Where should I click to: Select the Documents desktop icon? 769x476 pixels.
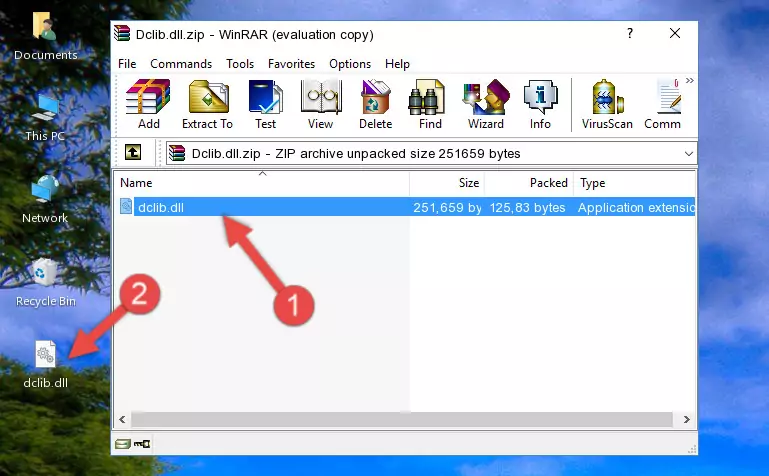pyautogui.click(x=45, y=36)
